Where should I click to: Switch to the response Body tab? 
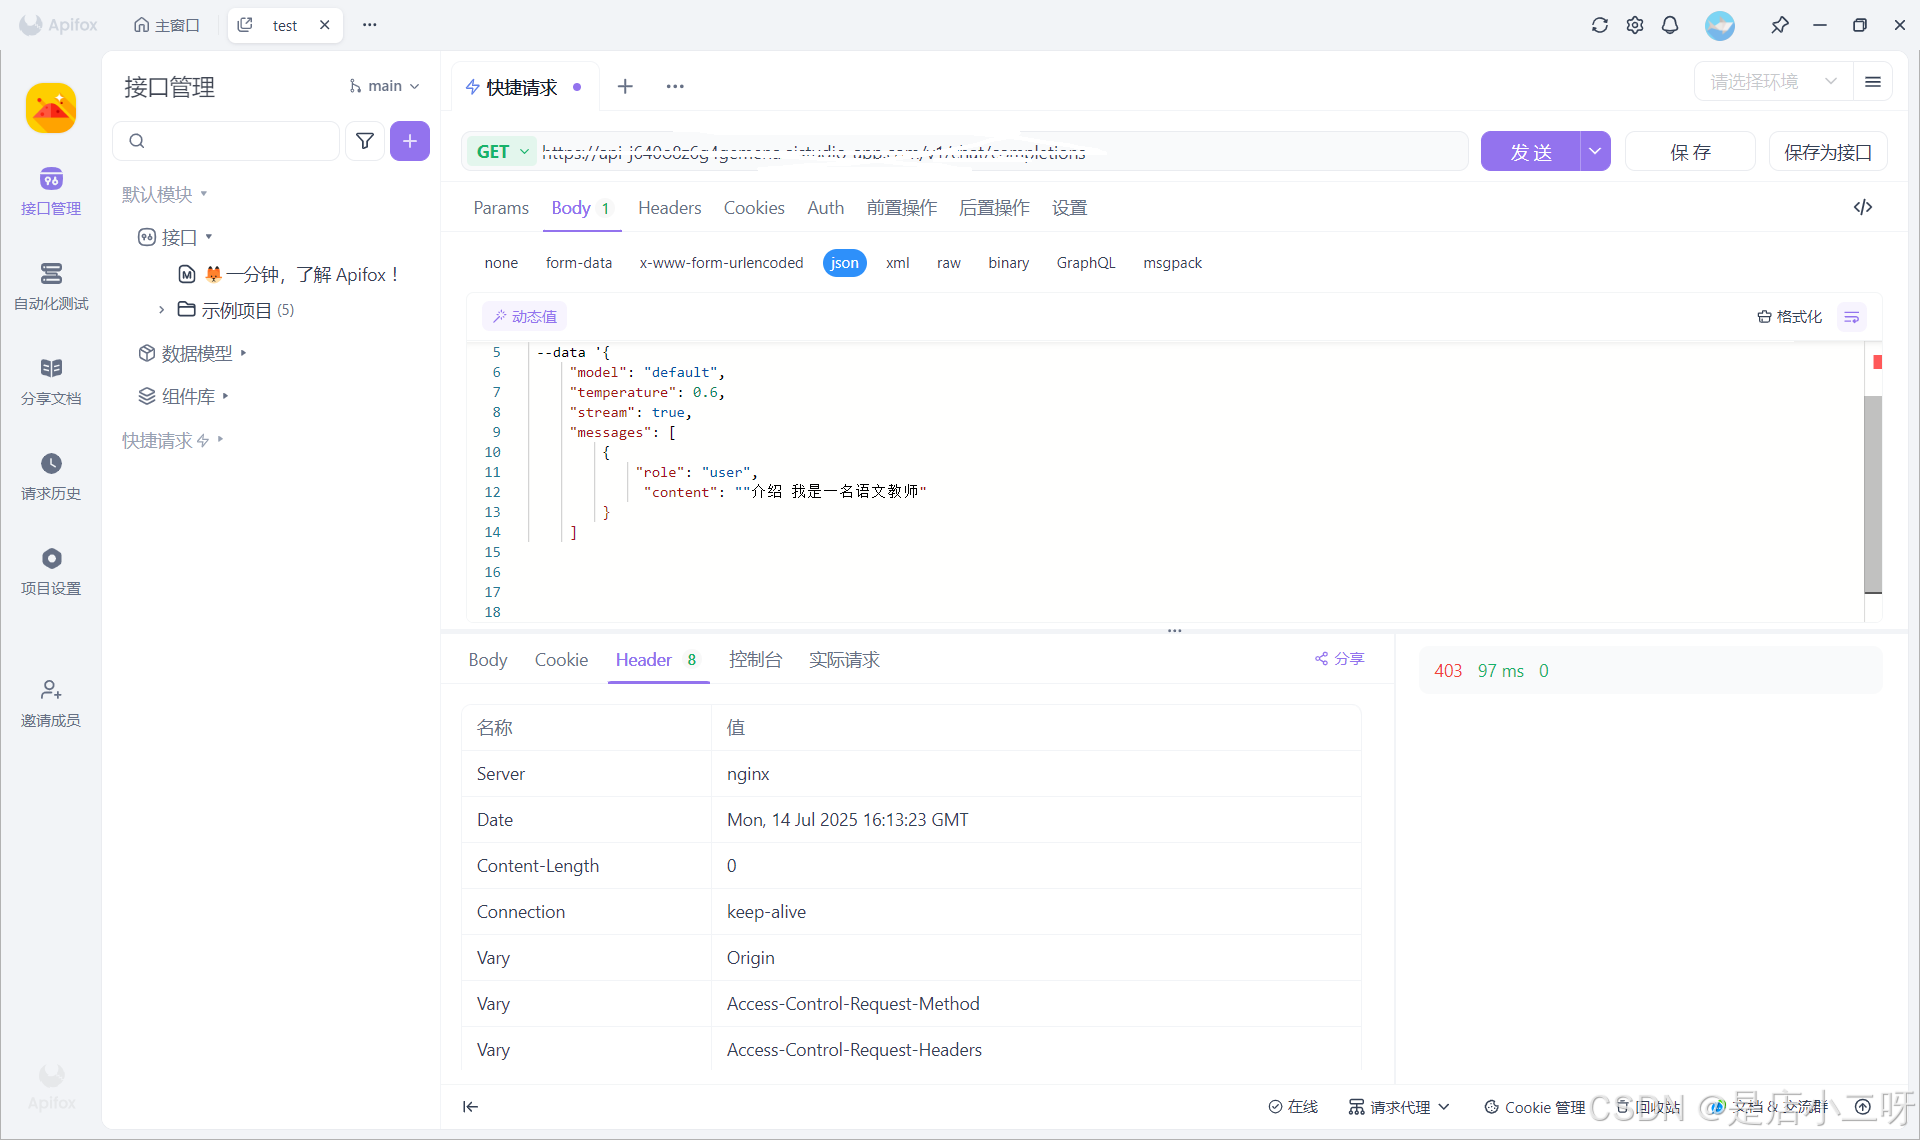(x=488, y=659)
